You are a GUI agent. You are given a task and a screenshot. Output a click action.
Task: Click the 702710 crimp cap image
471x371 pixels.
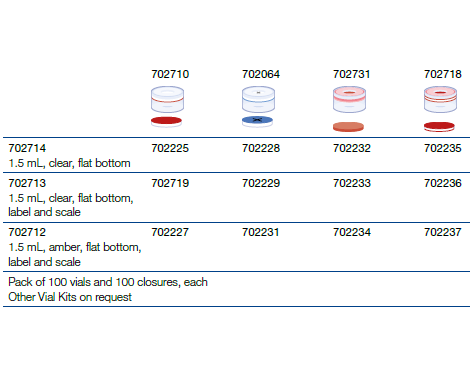(167, 99)
